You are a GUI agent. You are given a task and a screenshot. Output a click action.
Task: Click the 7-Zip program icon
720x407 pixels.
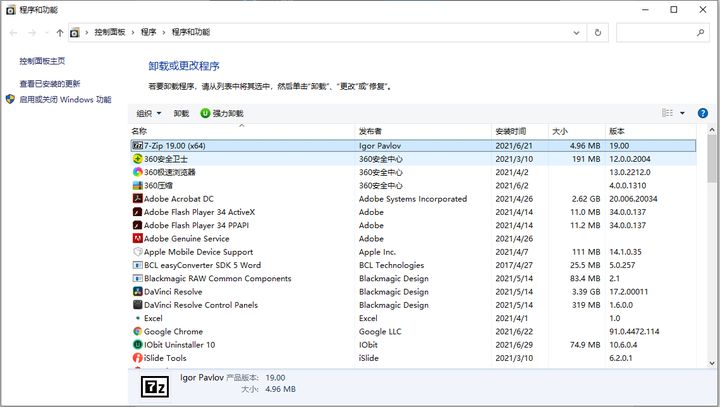coord(137,146)
